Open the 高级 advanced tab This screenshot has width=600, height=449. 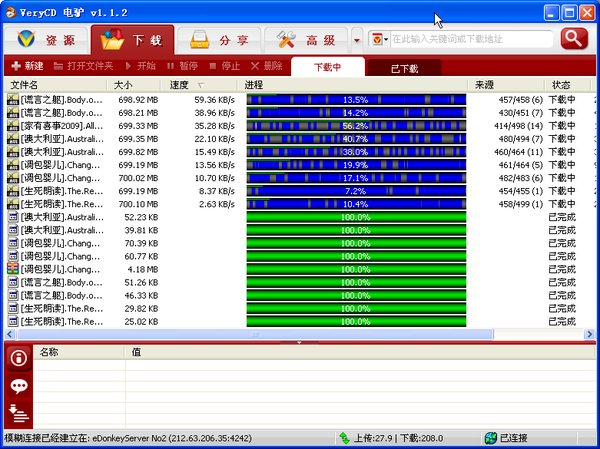point(306,40)
